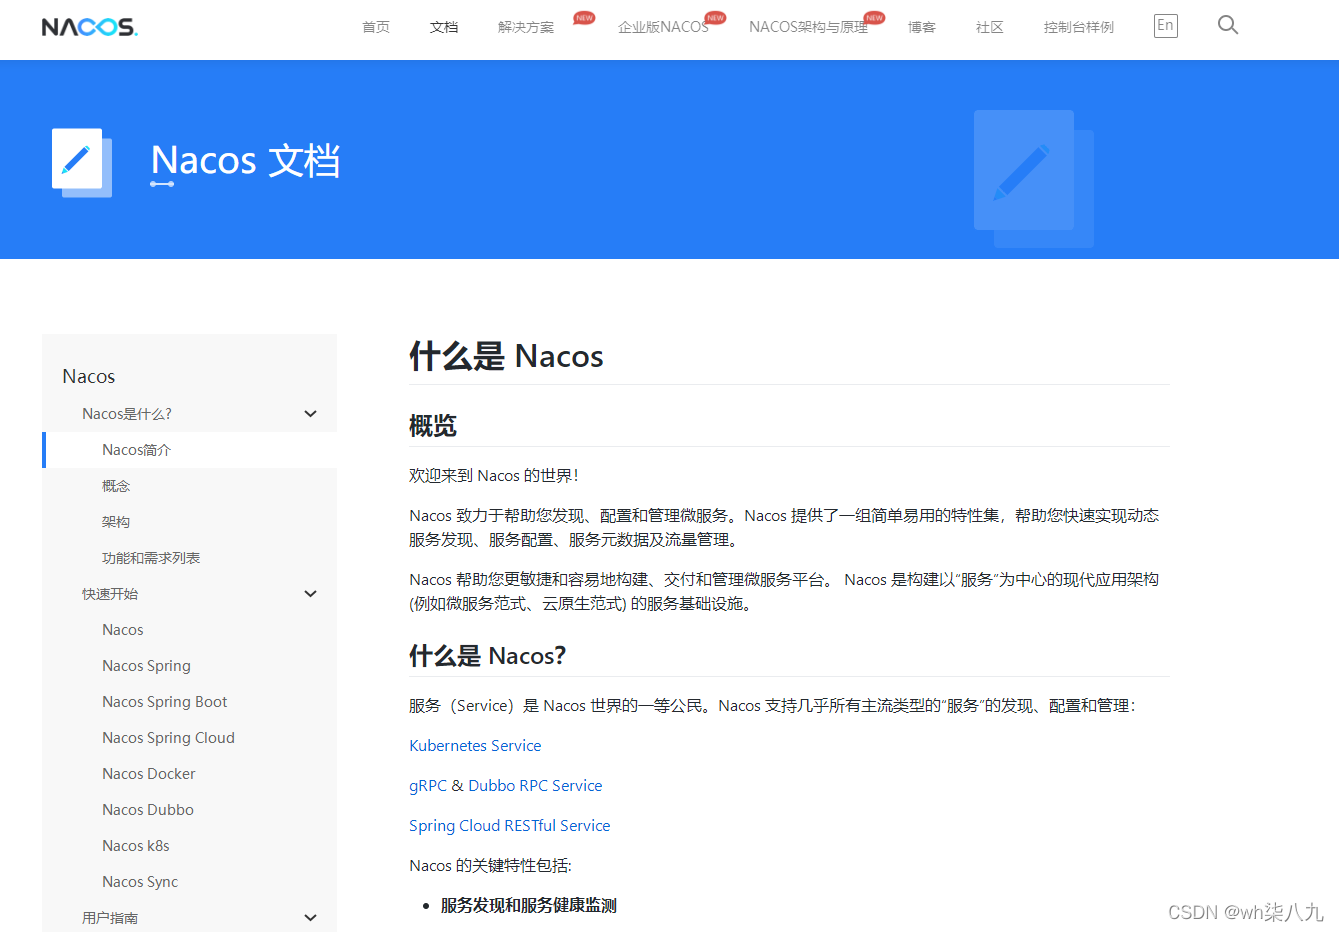
Task: Collapse the 用户指南 section chevron
Action: [x=310, y=918]
